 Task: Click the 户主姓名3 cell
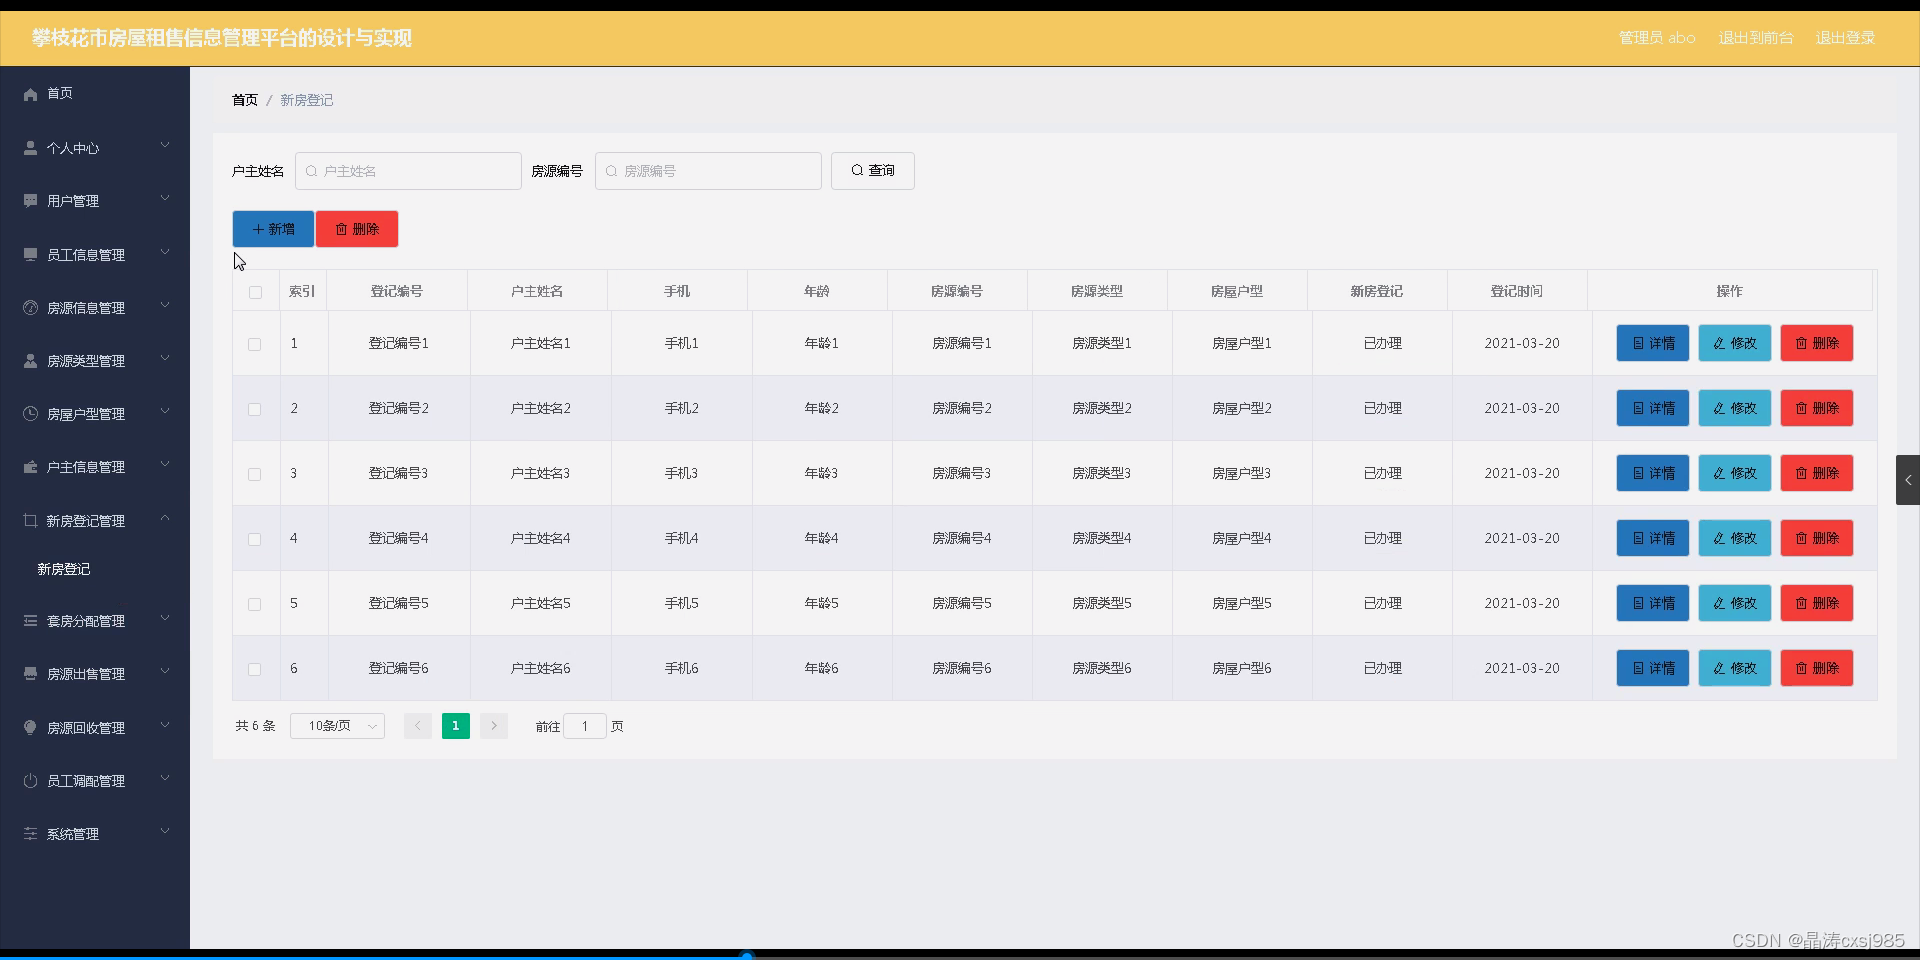click(540, 473)
